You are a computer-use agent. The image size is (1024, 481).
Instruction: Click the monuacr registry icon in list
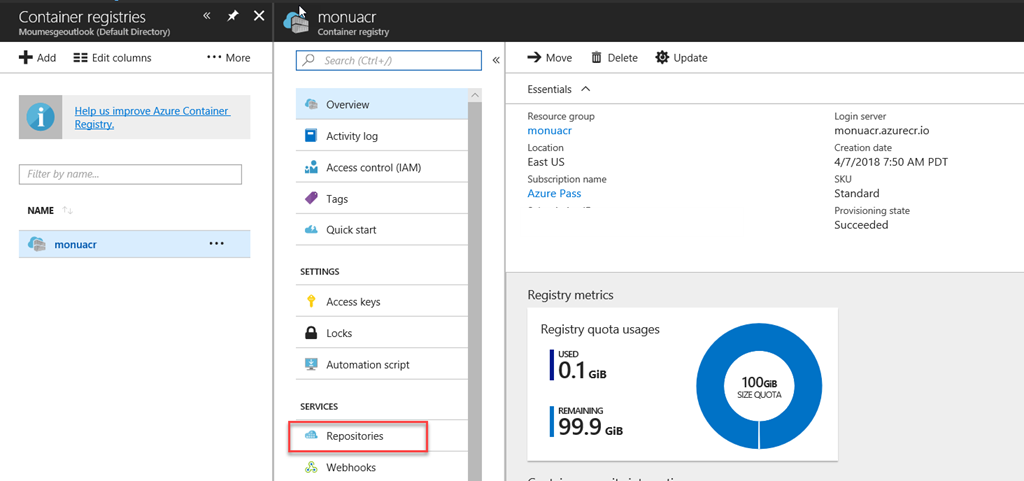[x=37, y=244]
